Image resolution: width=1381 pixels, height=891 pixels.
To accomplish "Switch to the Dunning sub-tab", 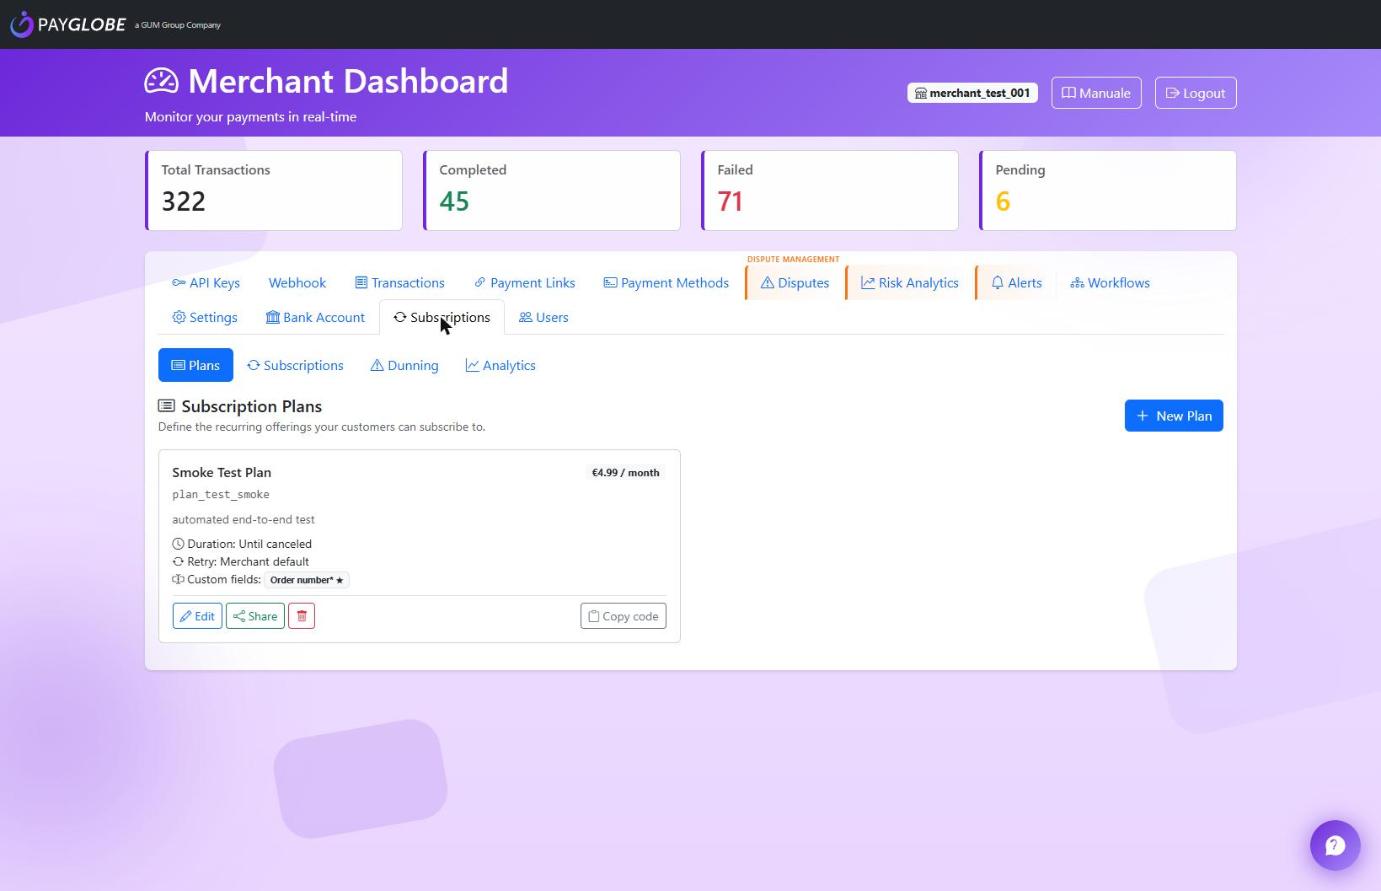I will 404,365.
